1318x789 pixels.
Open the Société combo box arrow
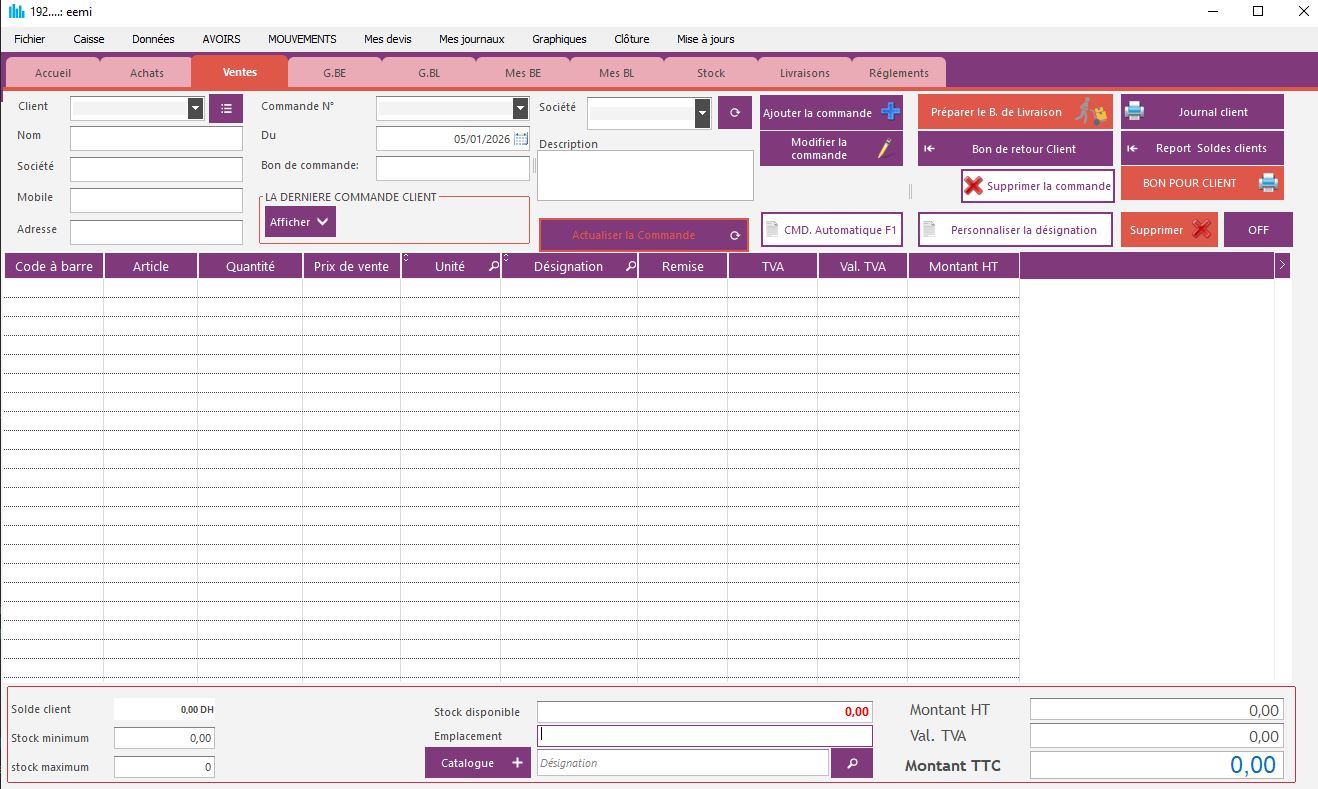(702, 113)
